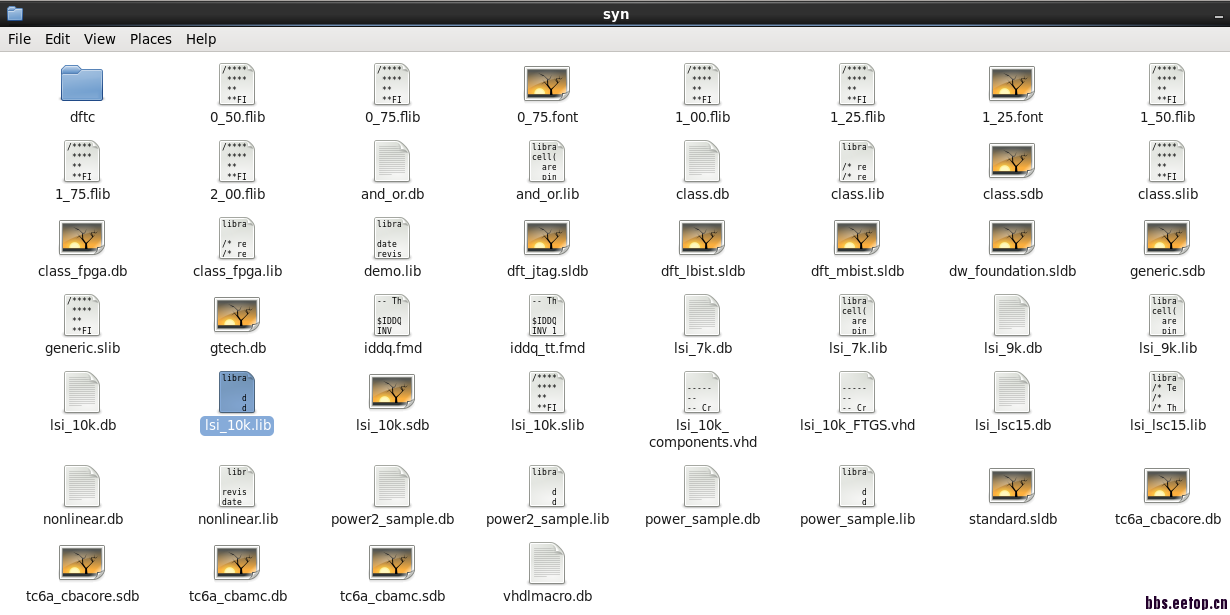The image size is (1230, 615).
Task: Select the 1_50.flib file icon
Action: (1167, 84)
